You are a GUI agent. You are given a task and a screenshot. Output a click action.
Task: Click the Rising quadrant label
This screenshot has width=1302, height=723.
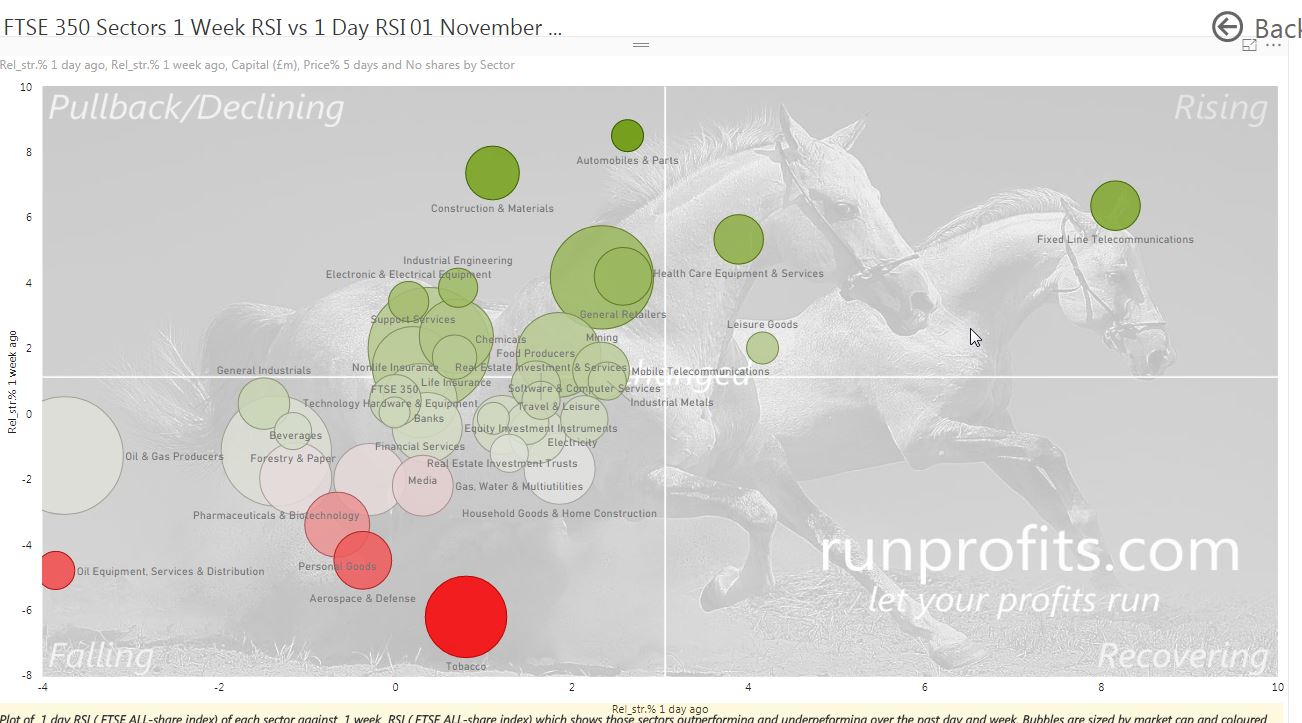pos(1220,107)
